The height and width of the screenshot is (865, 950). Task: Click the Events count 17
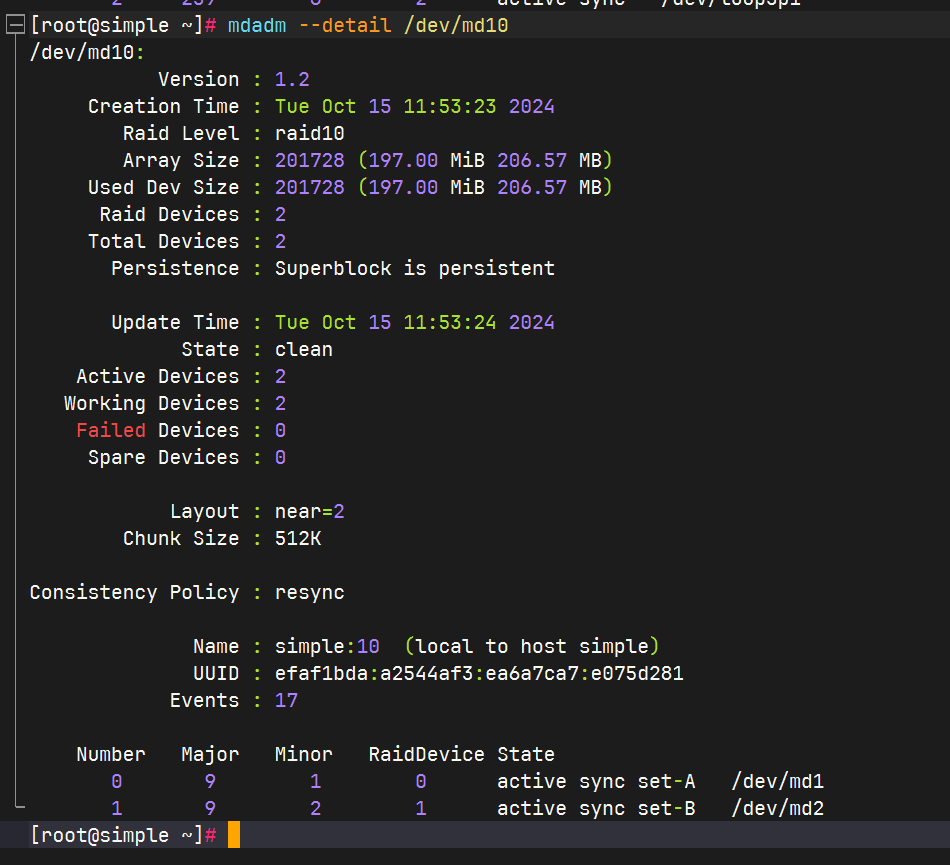(x=286, y=700)
